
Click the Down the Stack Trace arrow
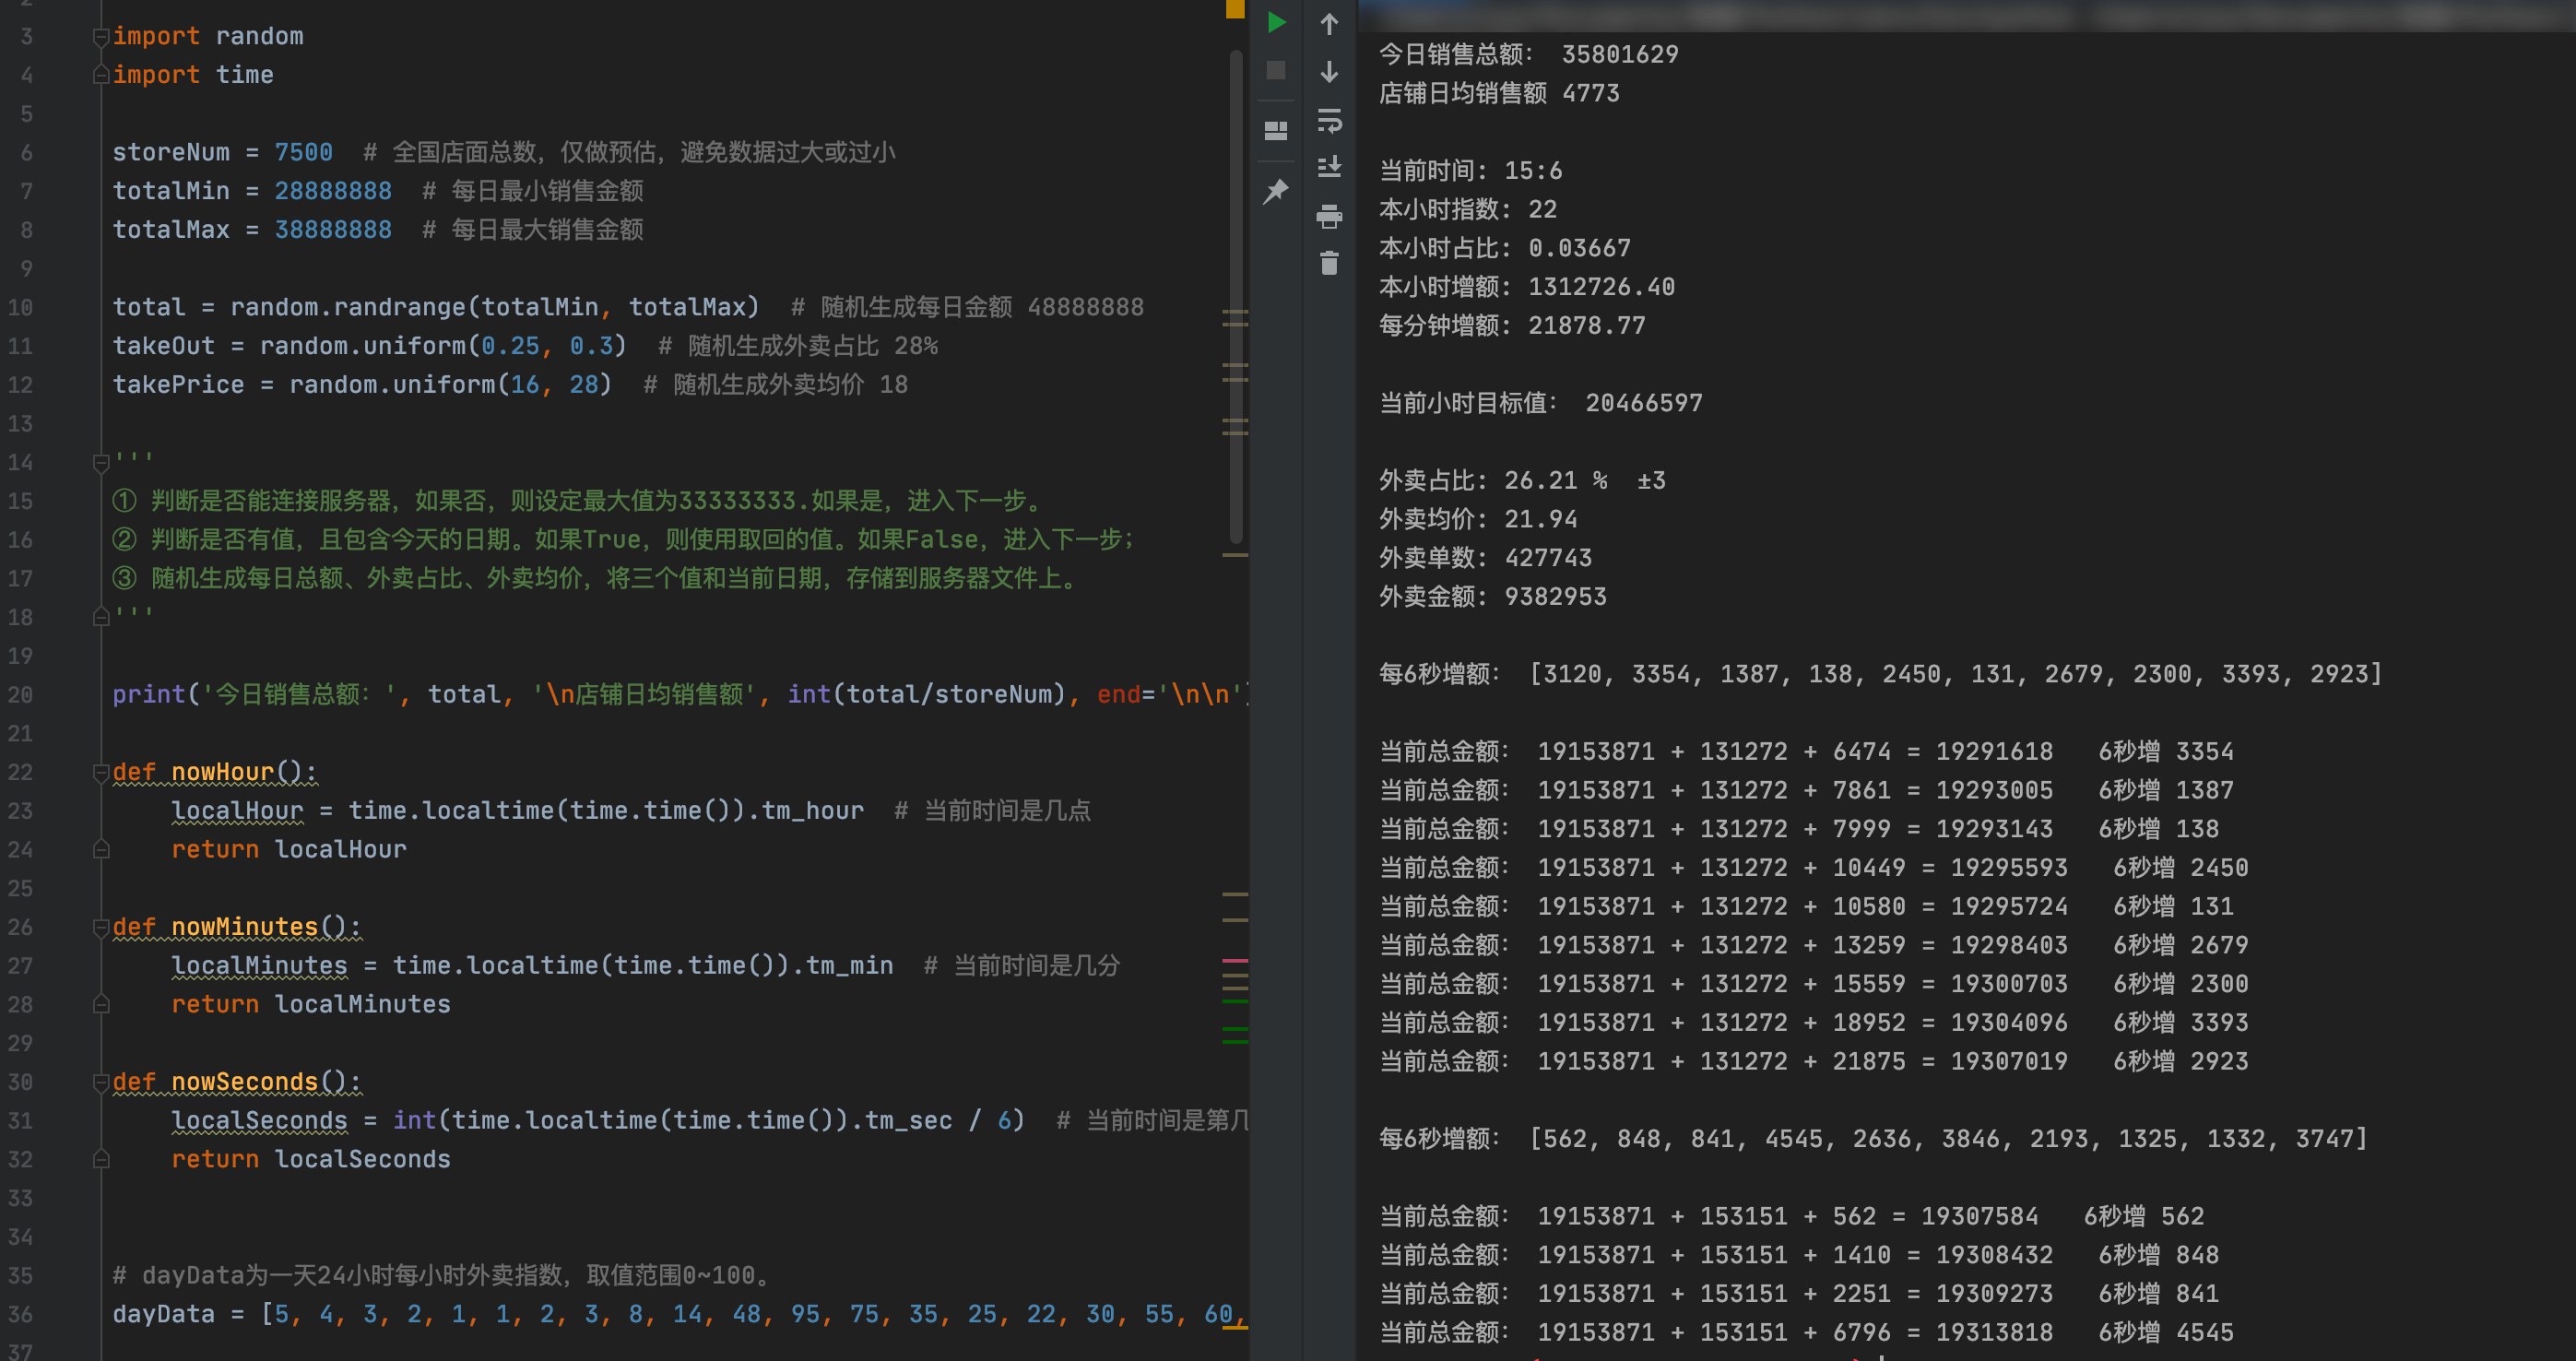click(x=1329, y=71)
